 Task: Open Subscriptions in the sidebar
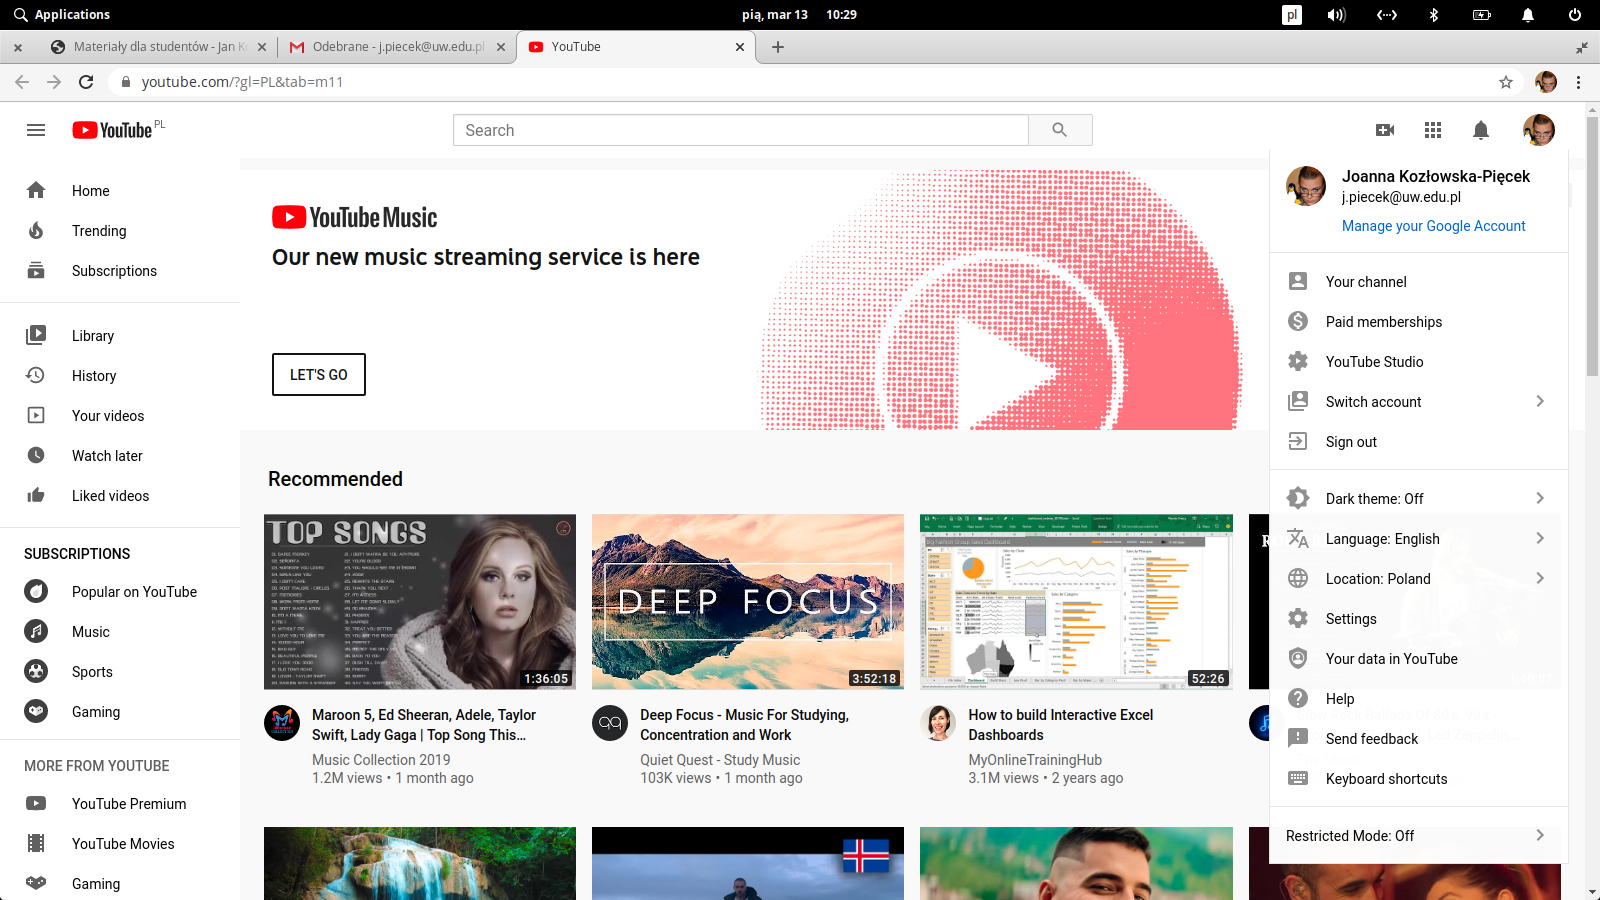pos(120,270)
